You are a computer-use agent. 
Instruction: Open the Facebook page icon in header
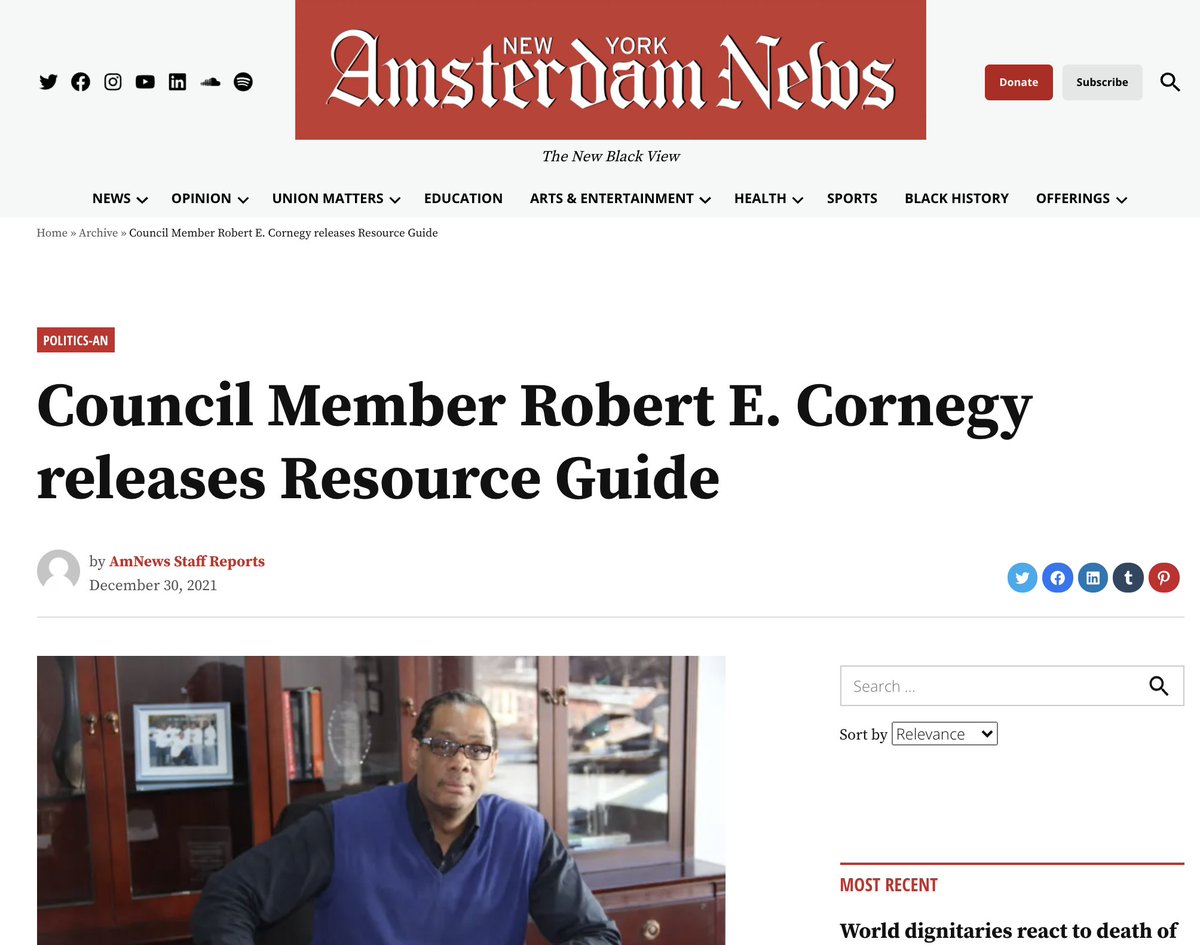pyautogui.click(x=81, y=82)
